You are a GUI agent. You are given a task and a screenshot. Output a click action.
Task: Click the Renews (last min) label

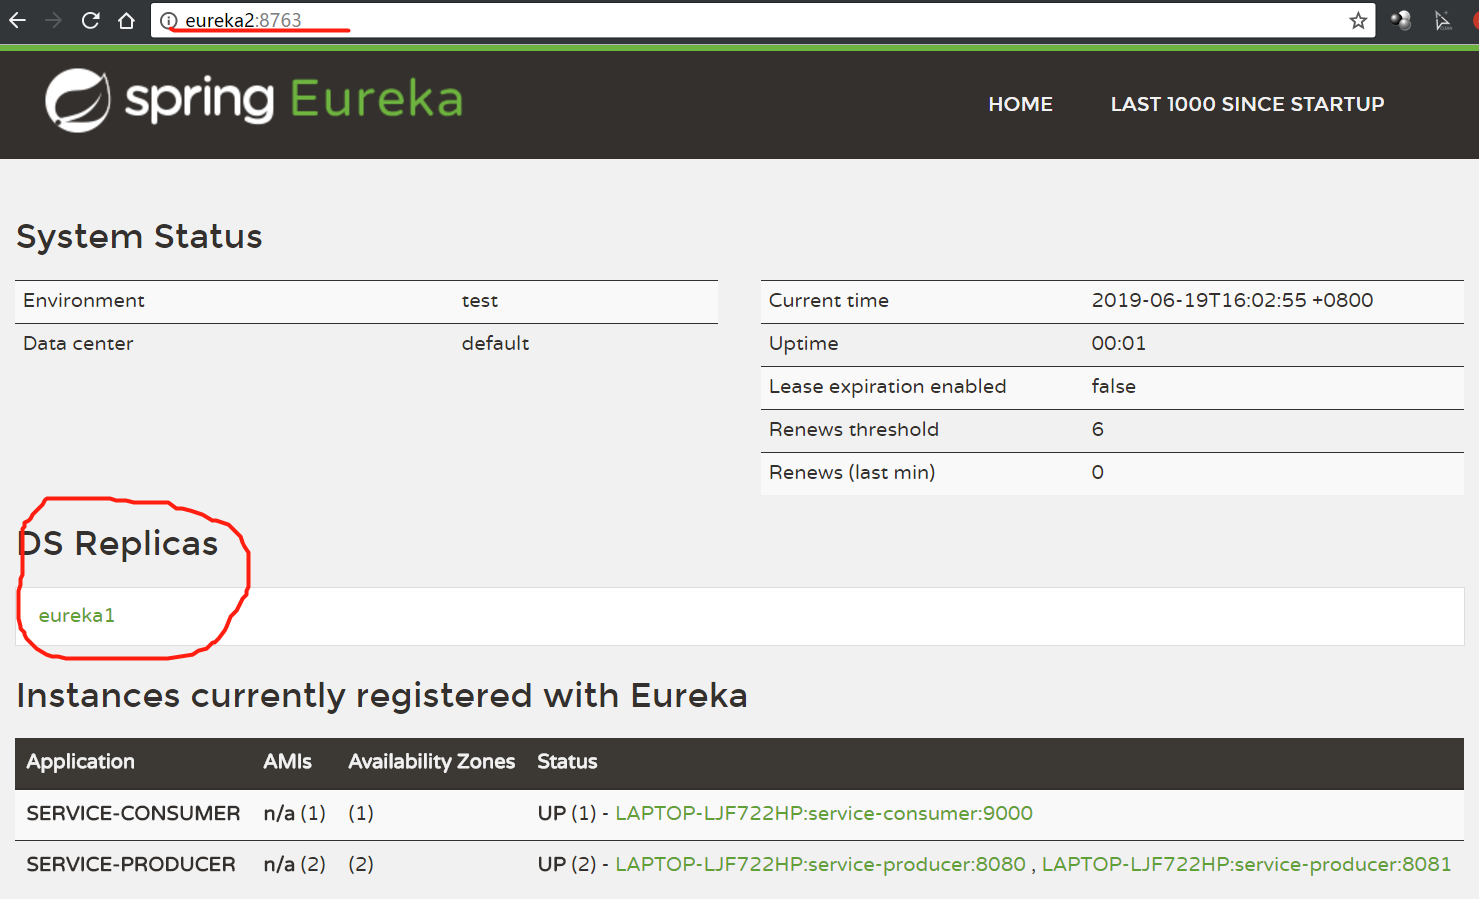tap(852, 472)
